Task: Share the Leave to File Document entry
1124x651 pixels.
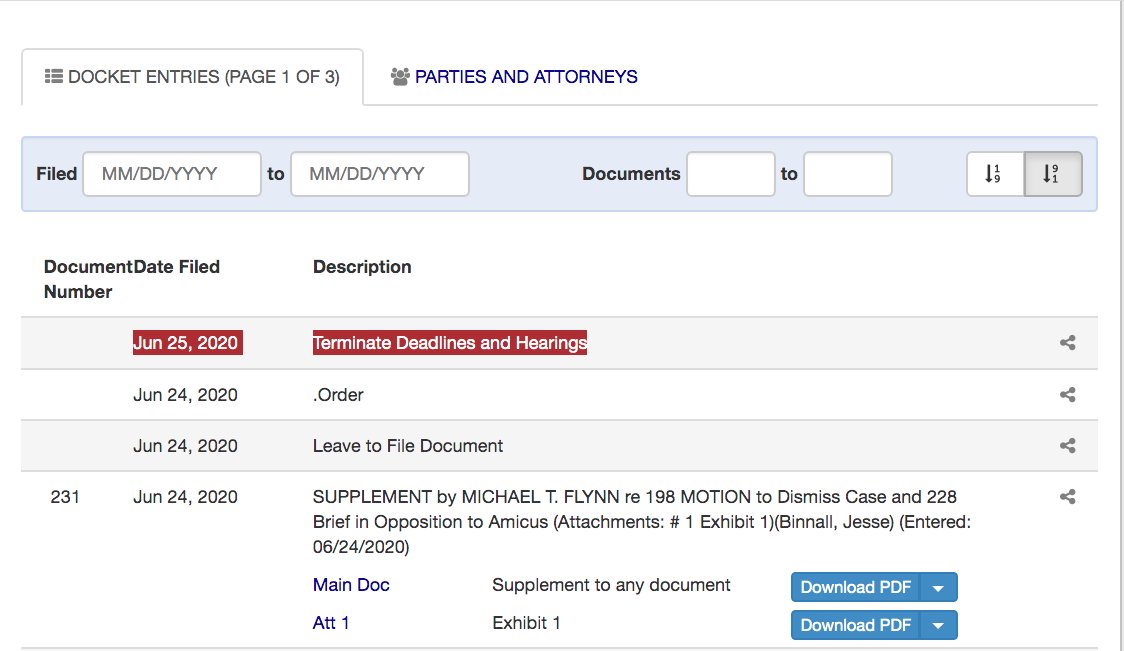Action: point(1067,445)
